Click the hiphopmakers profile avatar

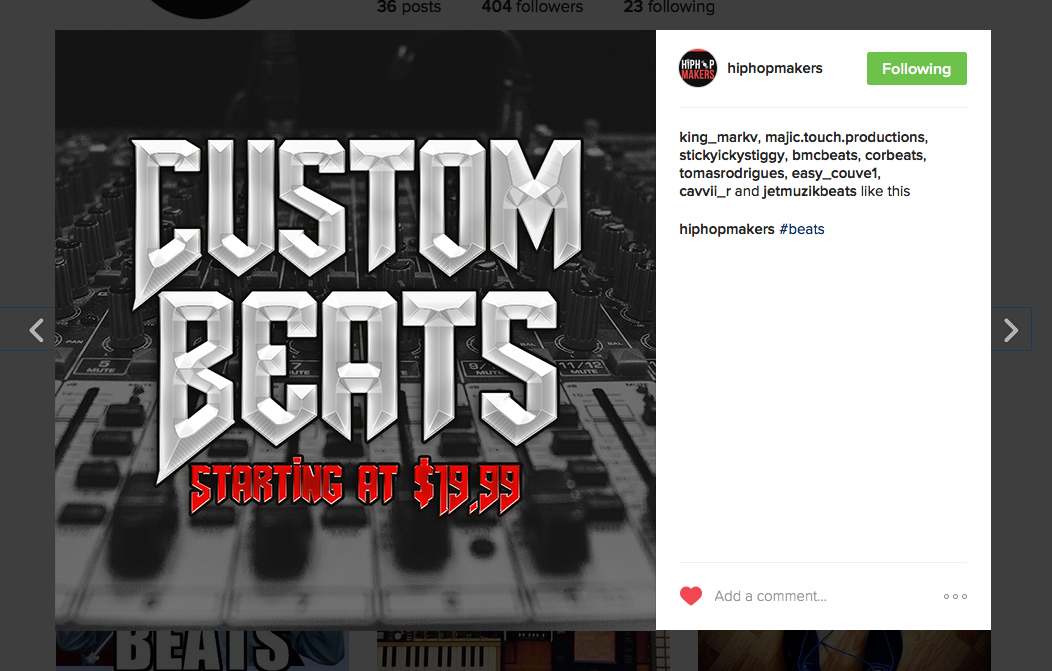[698, 68]
